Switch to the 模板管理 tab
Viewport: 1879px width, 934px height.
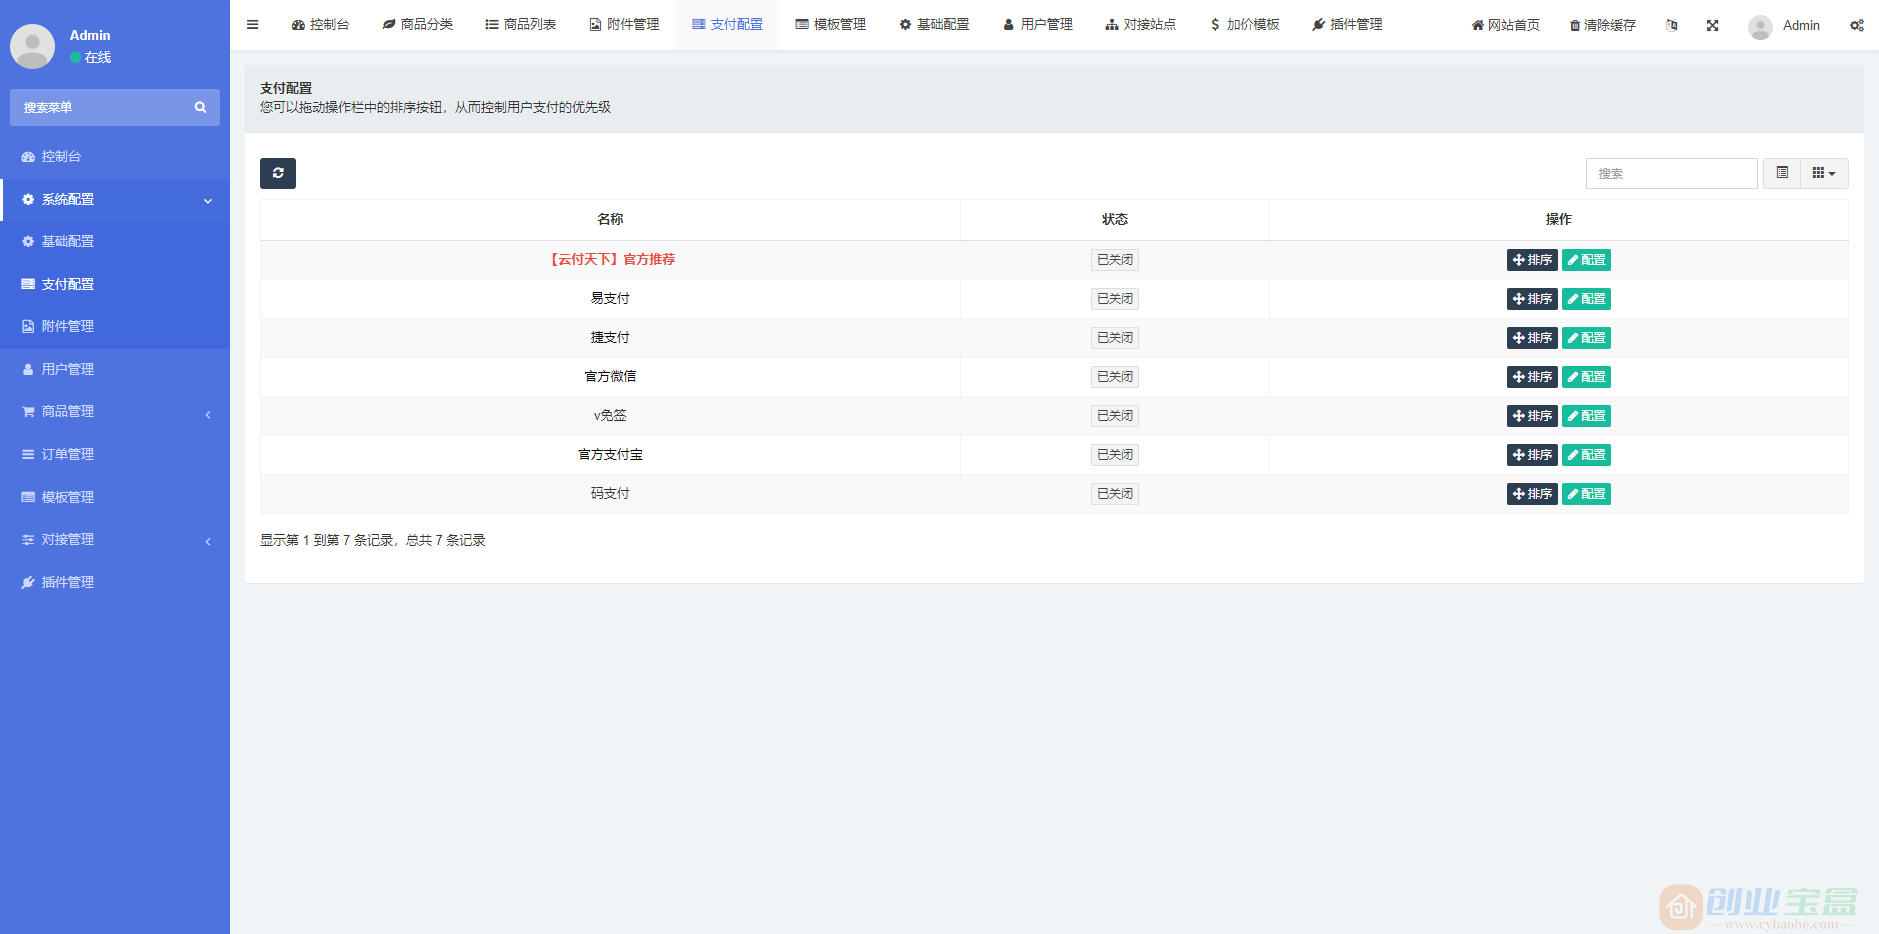click(x=831, y=24)
